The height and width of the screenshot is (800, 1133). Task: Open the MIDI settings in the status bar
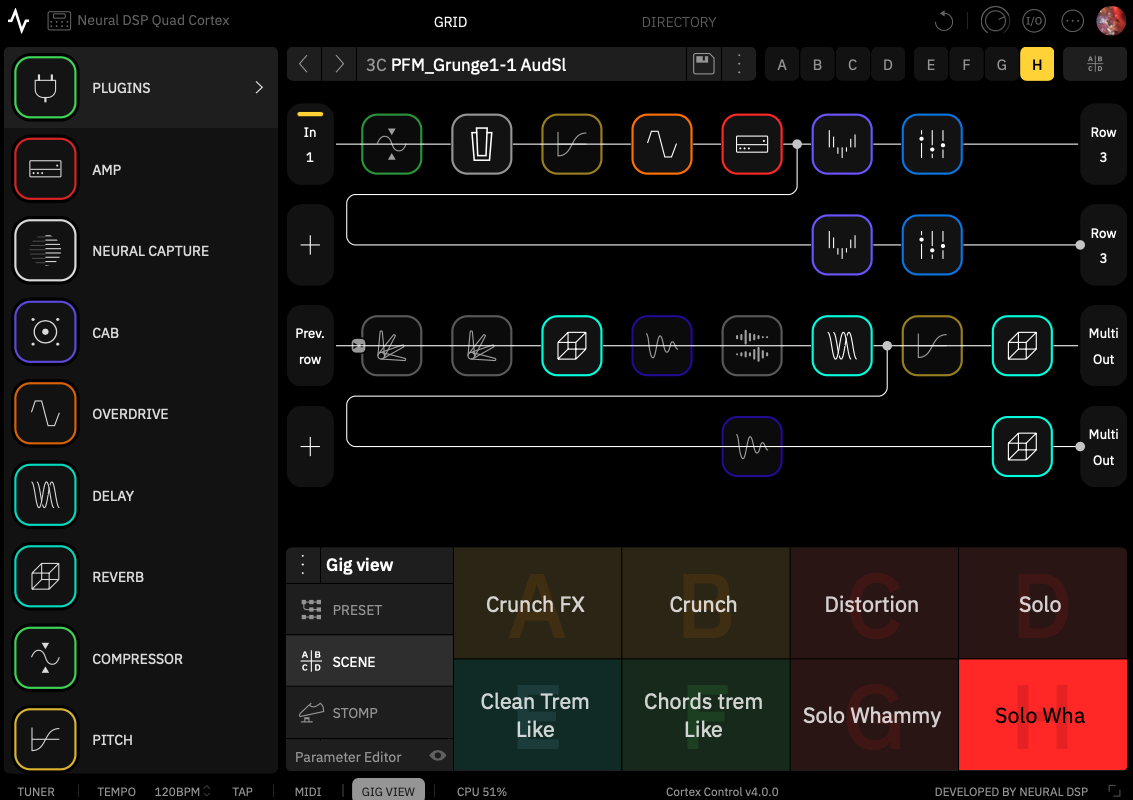(x=308, y=791)
